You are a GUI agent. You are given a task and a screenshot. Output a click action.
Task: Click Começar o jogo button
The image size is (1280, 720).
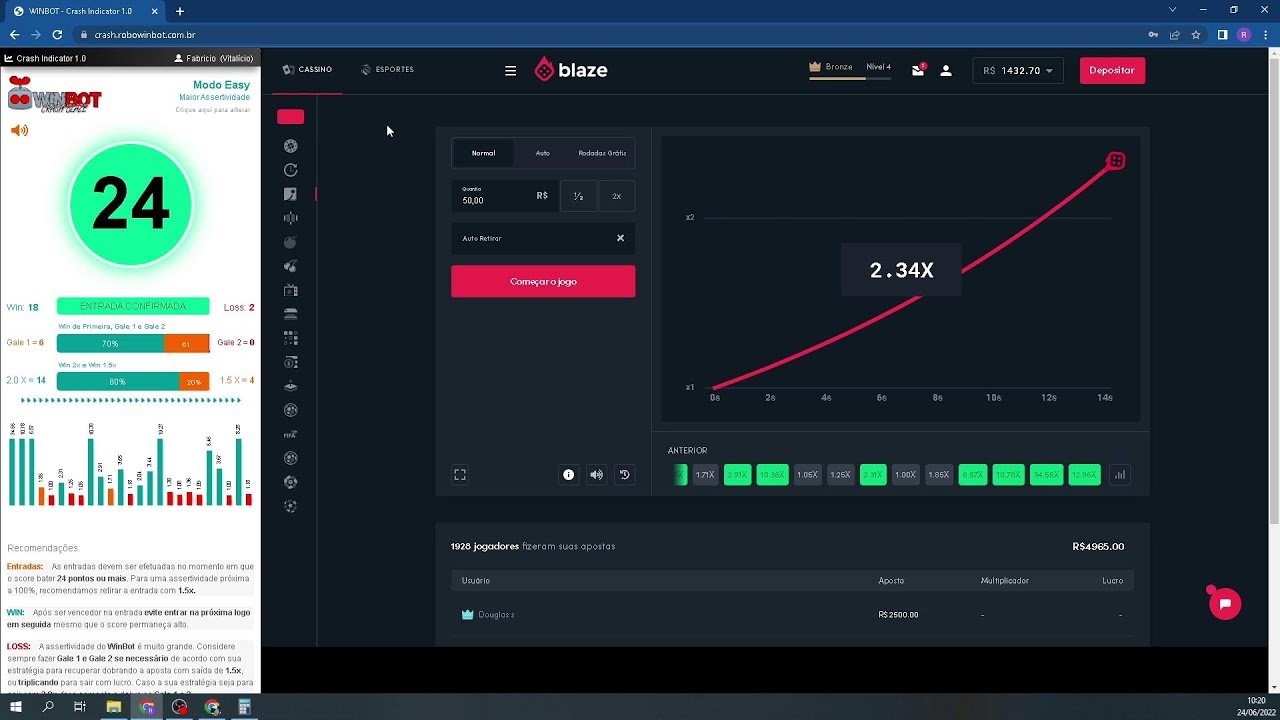click(543, 281)
